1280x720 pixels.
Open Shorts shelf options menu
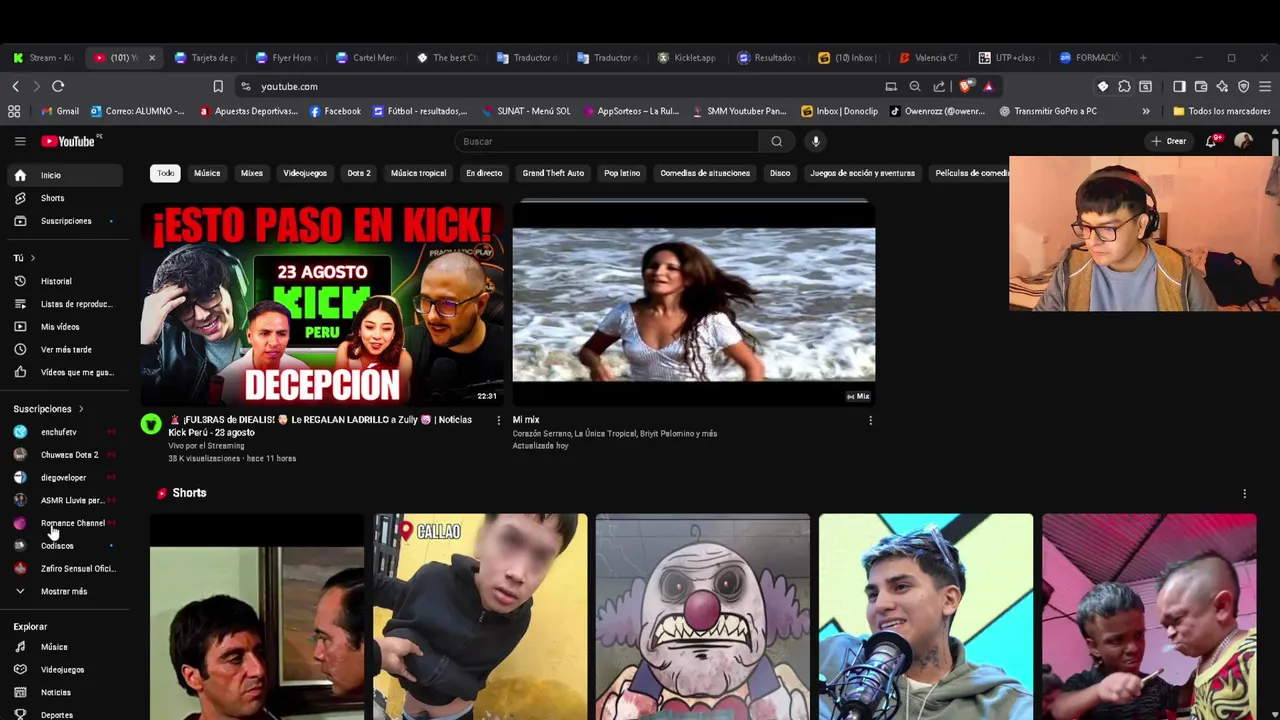[x=1244, y=493]
